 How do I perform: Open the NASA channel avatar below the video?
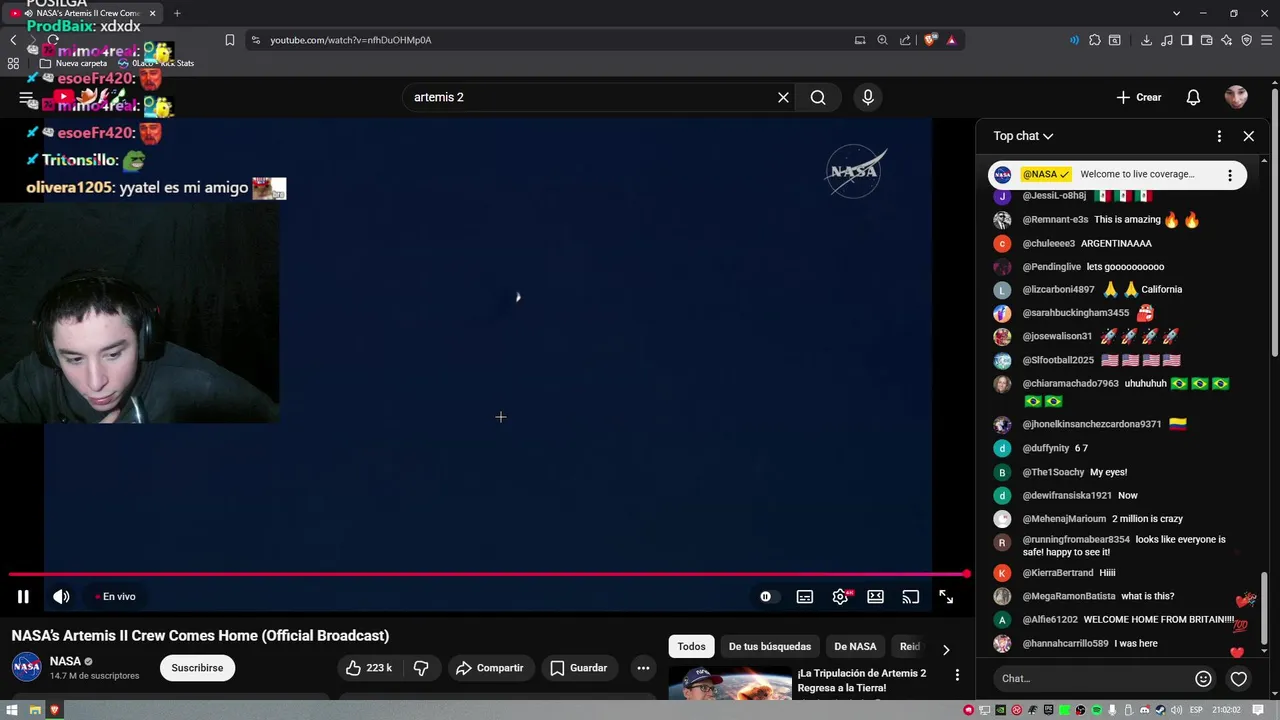(x=26, y=667)
